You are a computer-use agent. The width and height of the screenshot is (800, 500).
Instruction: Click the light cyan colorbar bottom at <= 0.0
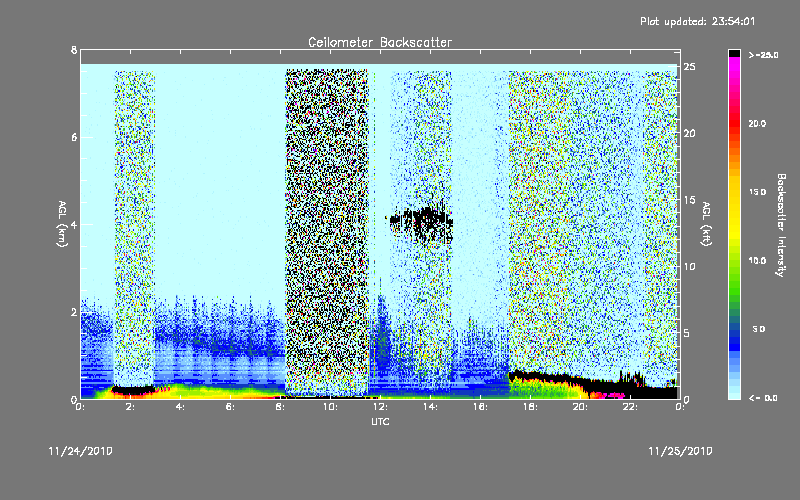point(734,394)
